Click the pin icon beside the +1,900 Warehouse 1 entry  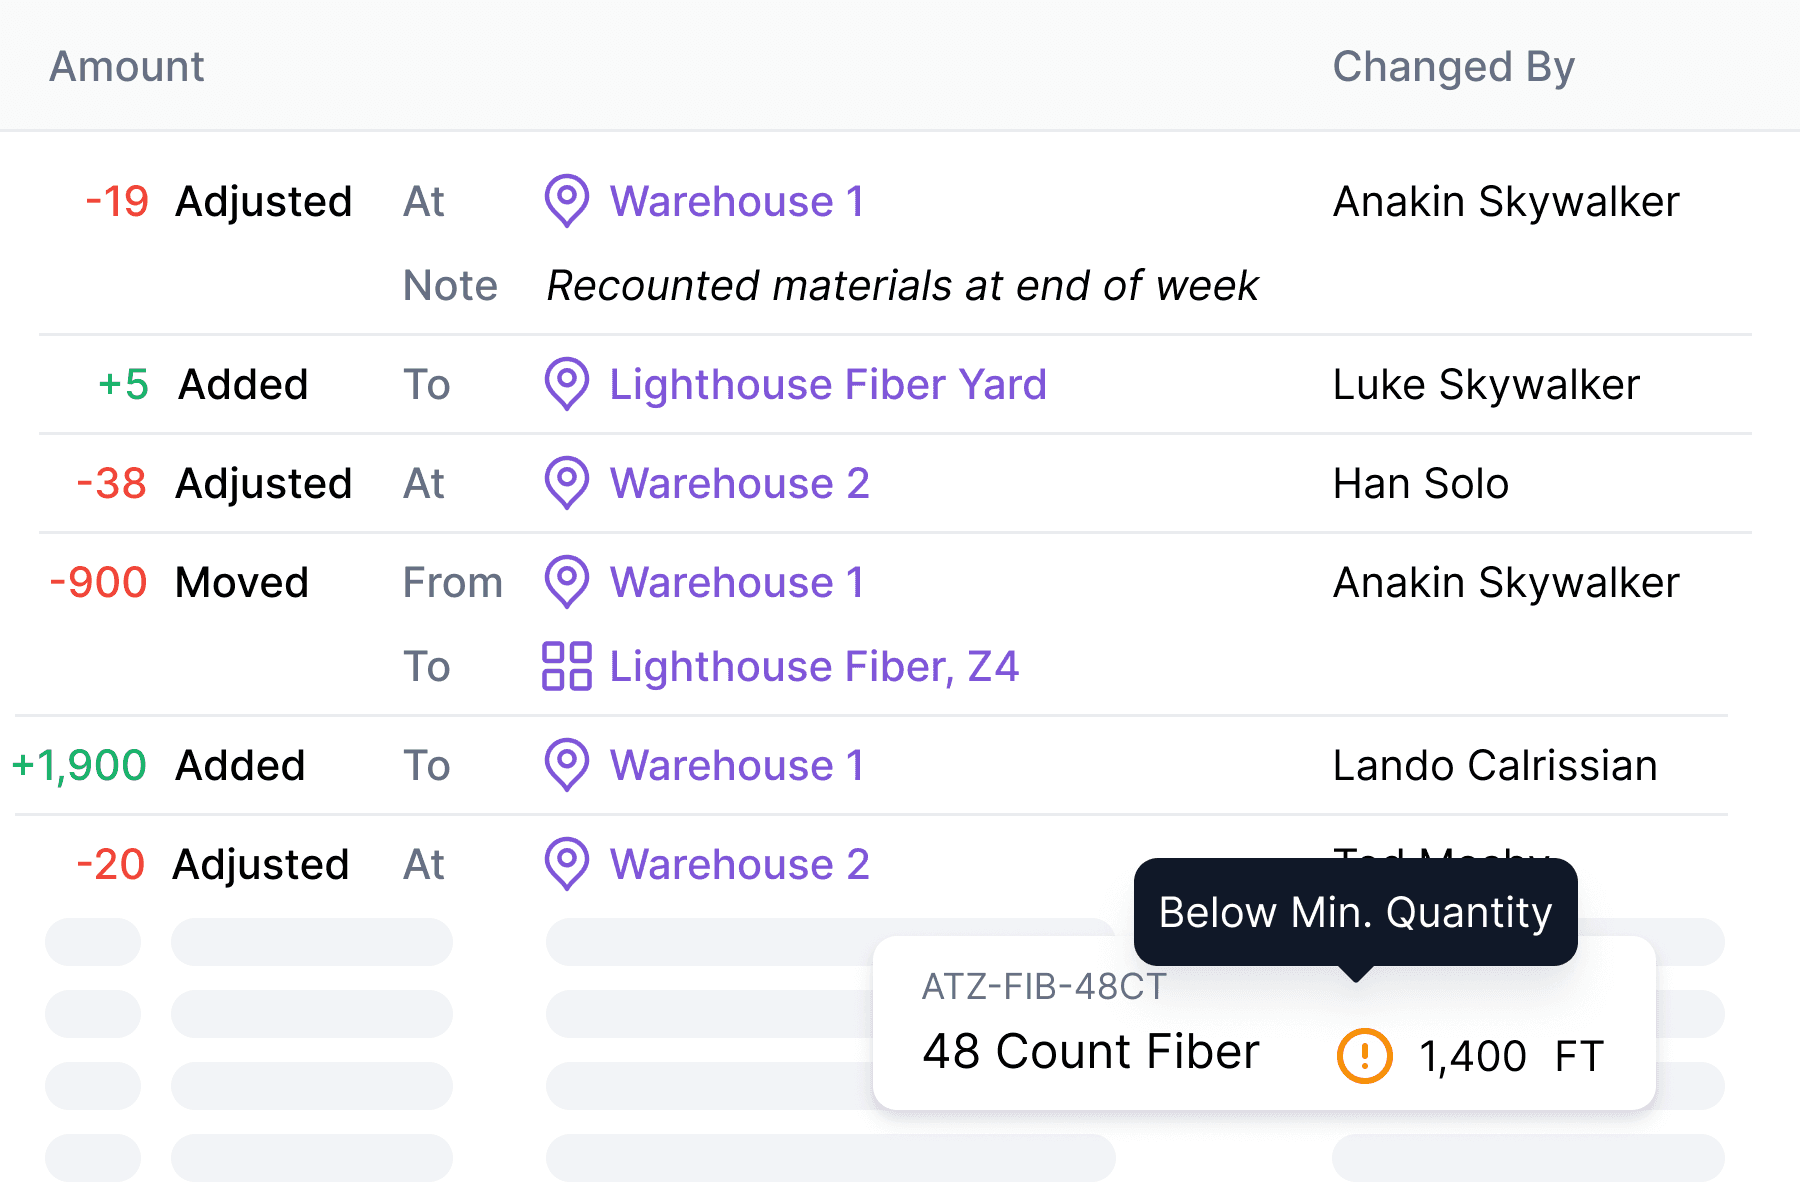(566, 765)
